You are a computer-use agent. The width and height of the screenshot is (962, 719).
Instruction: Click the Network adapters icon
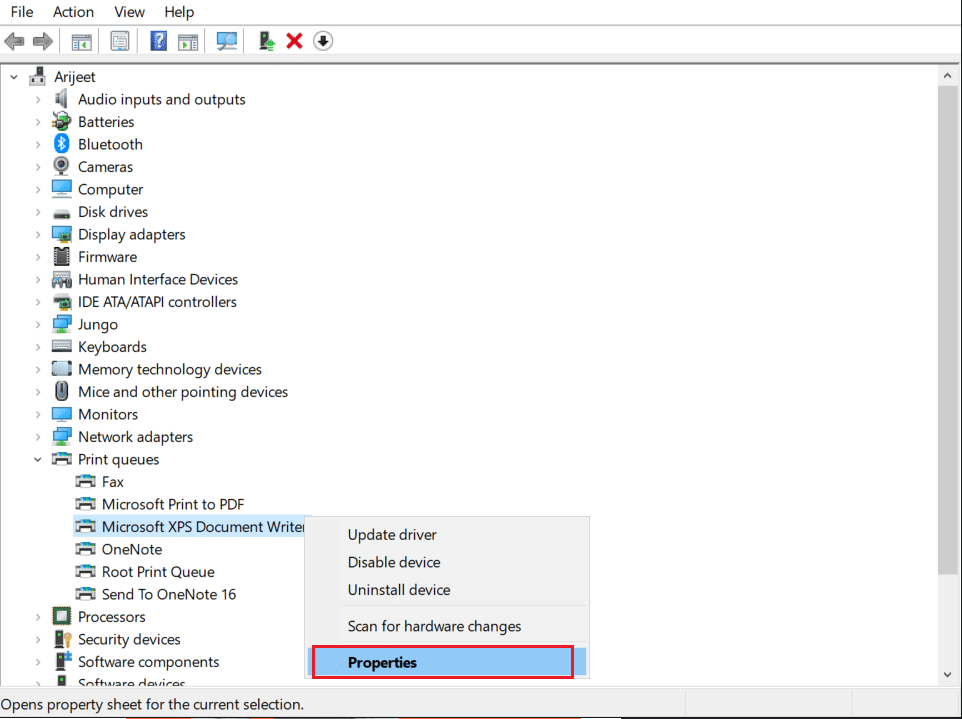pos(61,437)
